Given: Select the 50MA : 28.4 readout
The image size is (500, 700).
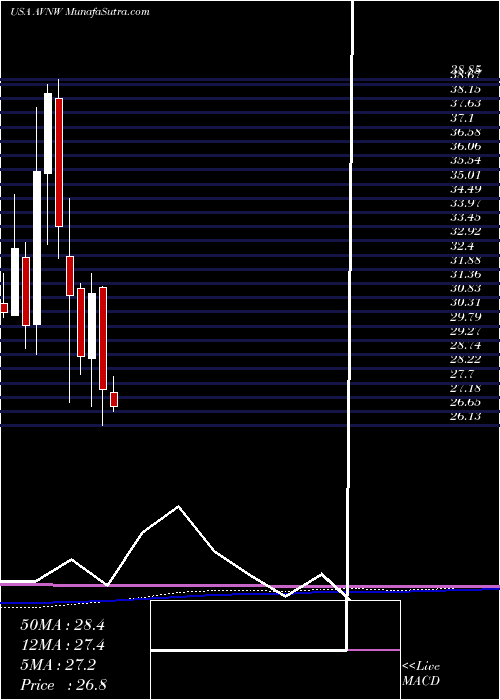Looking at the screenshot, I should (62, 625).
